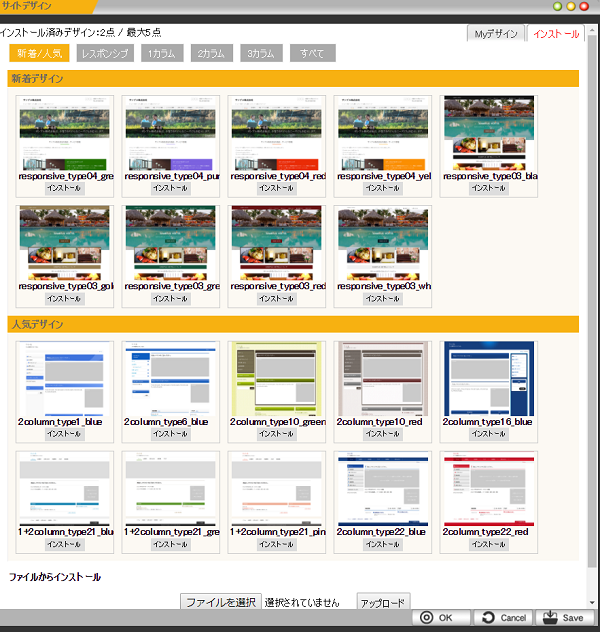Screen dimensions: 600x632
Task: Install the 2column_type16_blue design
Action: [x=489, y=434]
